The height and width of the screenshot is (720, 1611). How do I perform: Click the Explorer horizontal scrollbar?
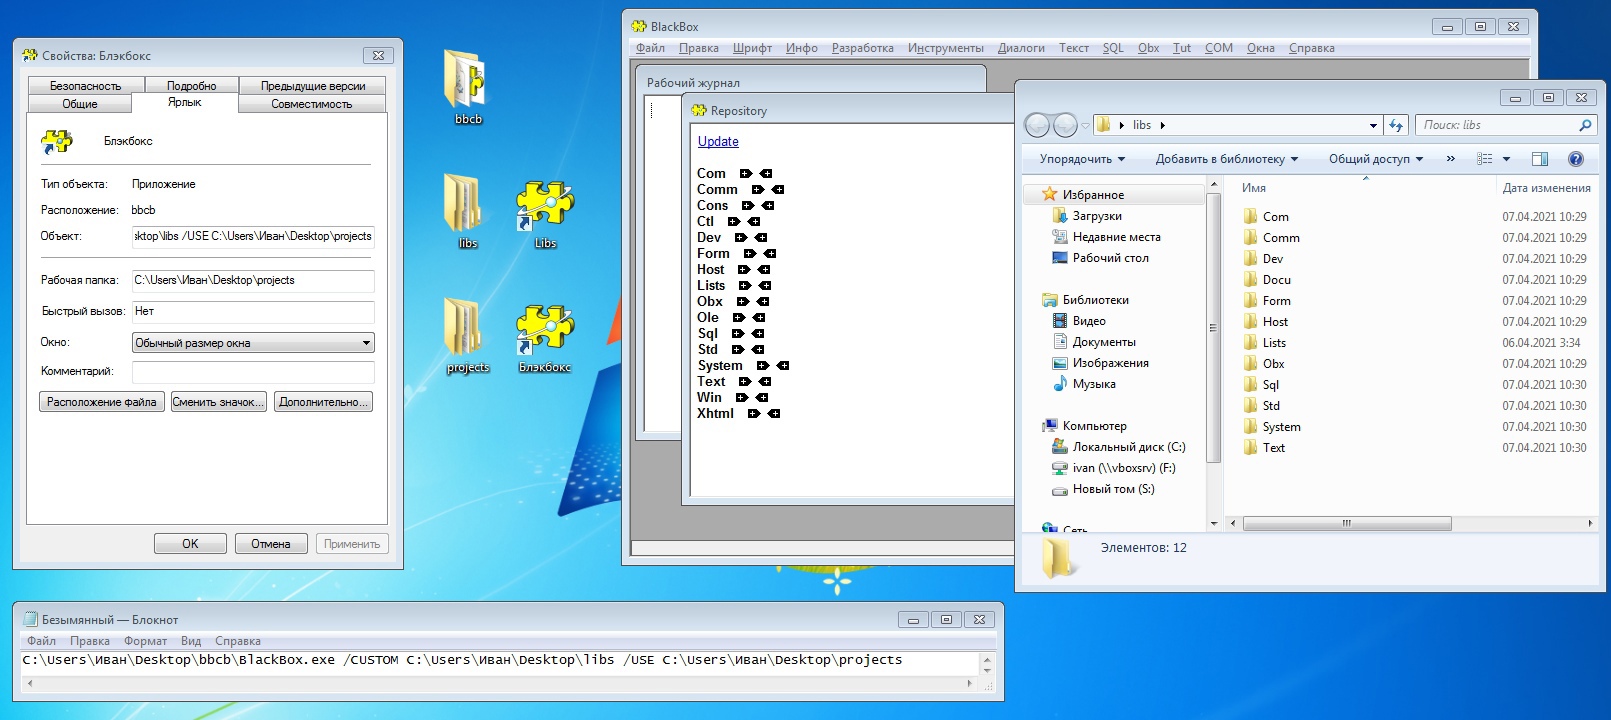tap(1346, 523)
